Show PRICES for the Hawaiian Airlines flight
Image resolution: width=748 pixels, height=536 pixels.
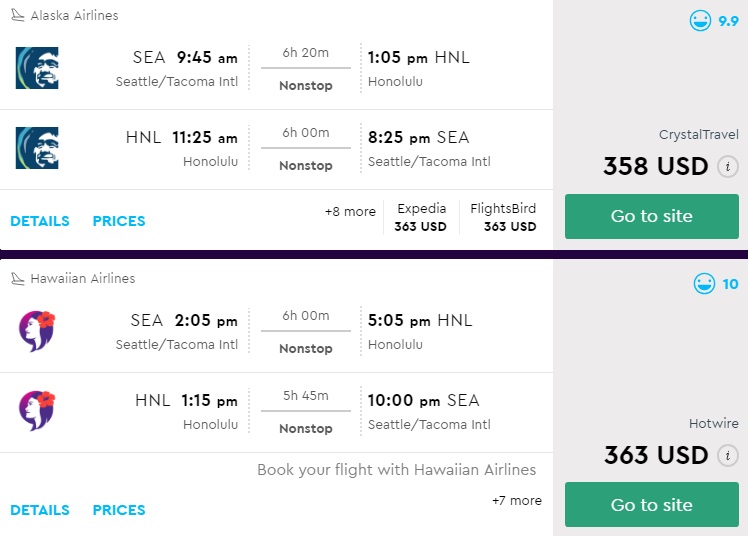coord(119,510)
